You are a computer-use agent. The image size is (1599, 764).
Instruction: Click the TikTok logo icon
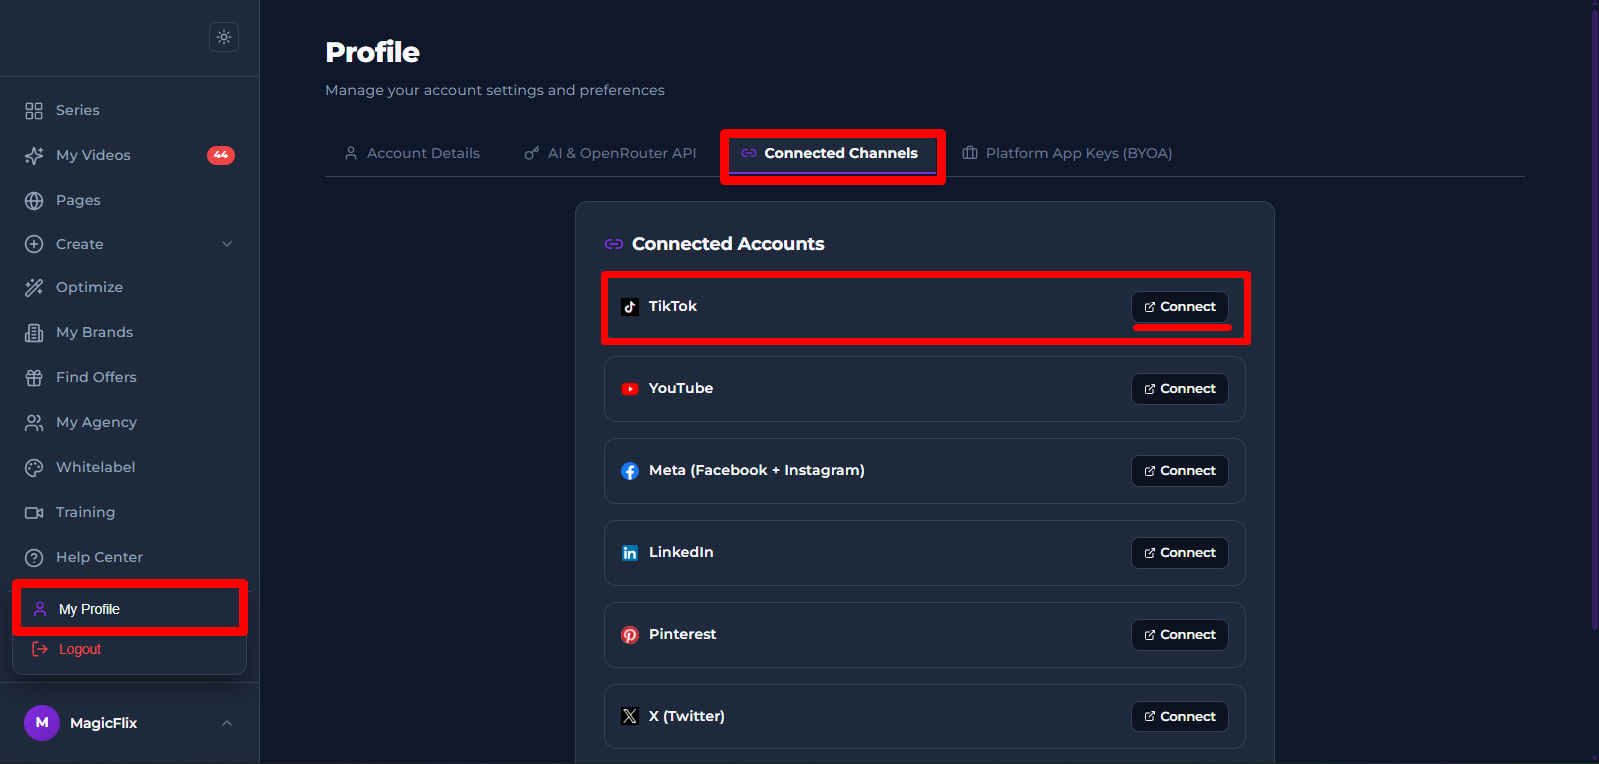tap(630, 307)
